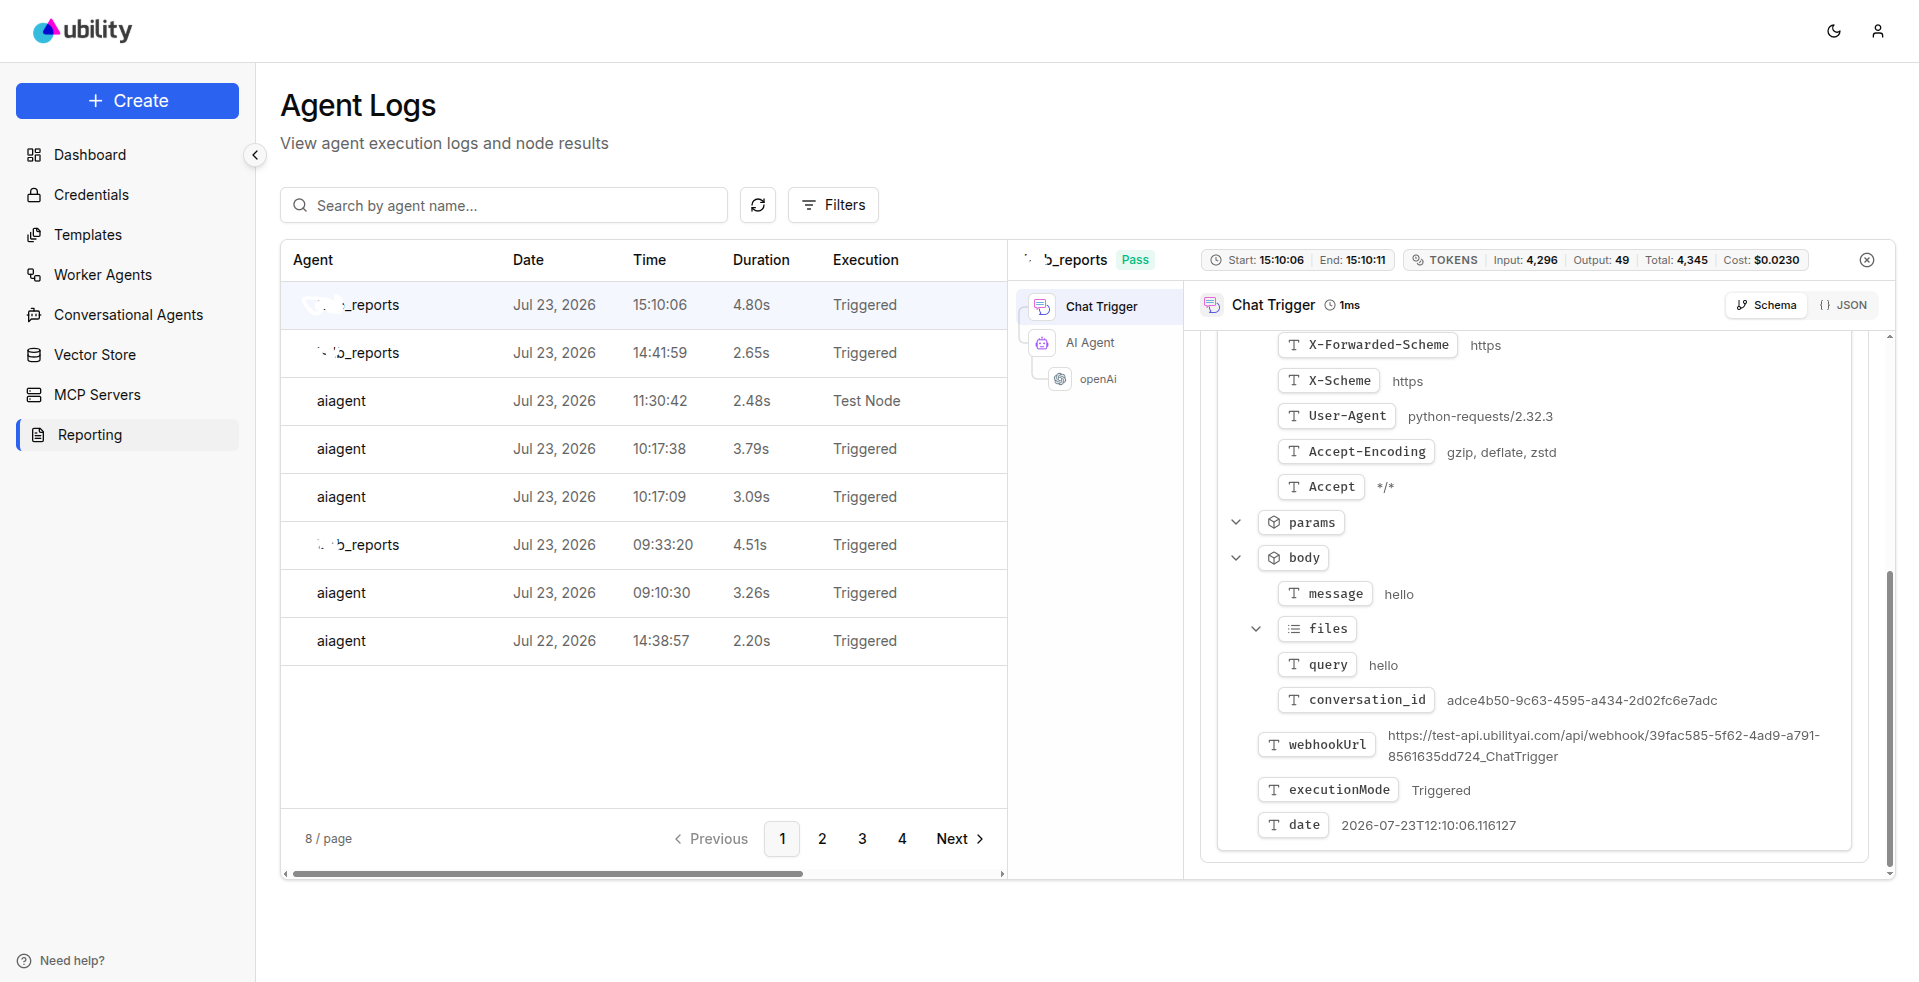Click the vertical scrollbar in the details panel
The width and height of the screenshot is (1919, 982).
click(x=1889, y=719)
